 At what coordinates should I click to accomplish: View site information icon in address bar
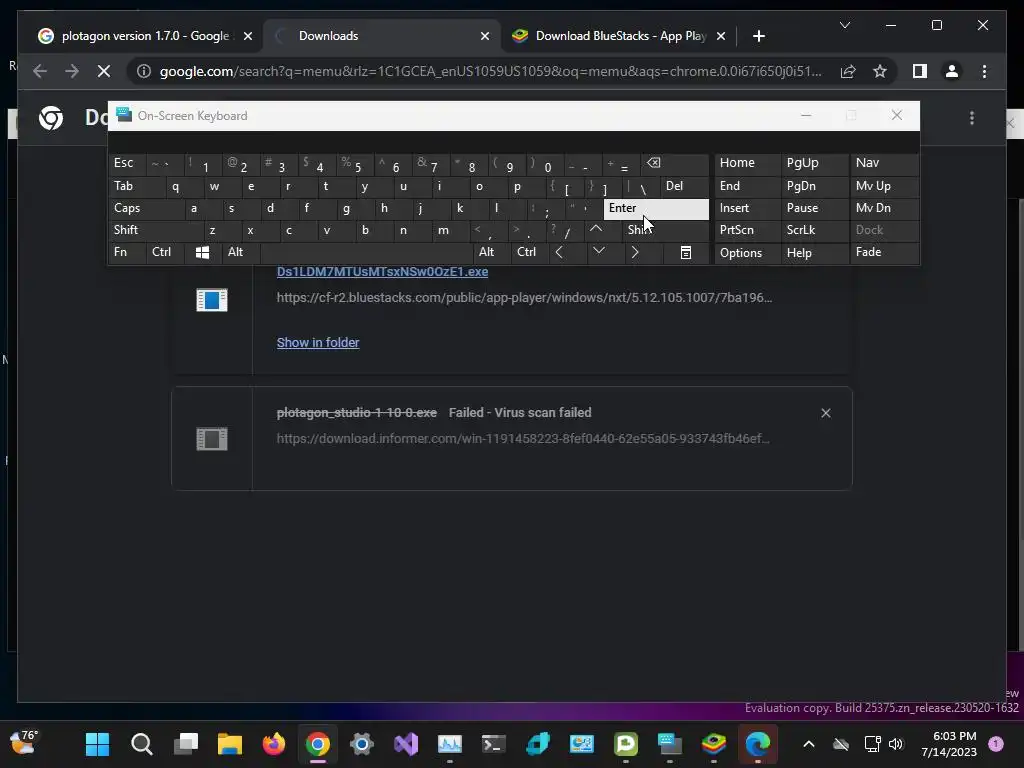pos(144,71)
